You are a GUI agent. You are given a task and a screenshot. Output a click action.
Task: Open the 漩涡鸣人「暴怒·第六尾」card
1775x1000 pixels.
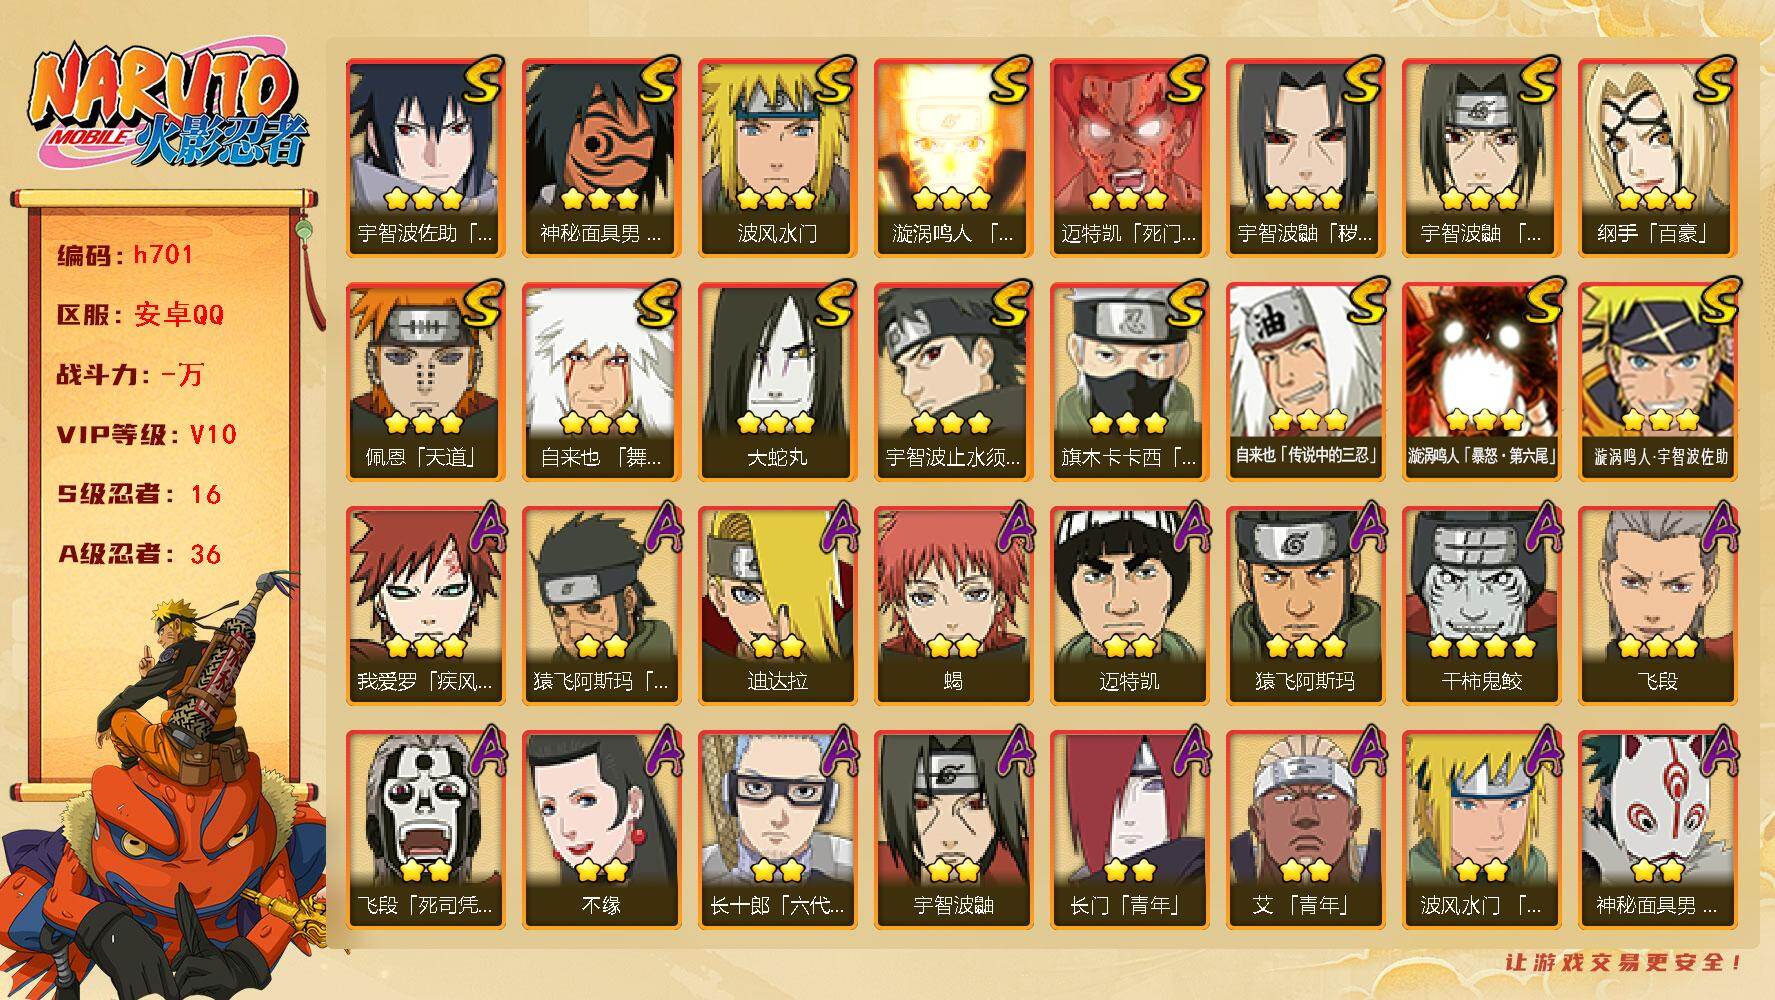tap(1481, 382)
